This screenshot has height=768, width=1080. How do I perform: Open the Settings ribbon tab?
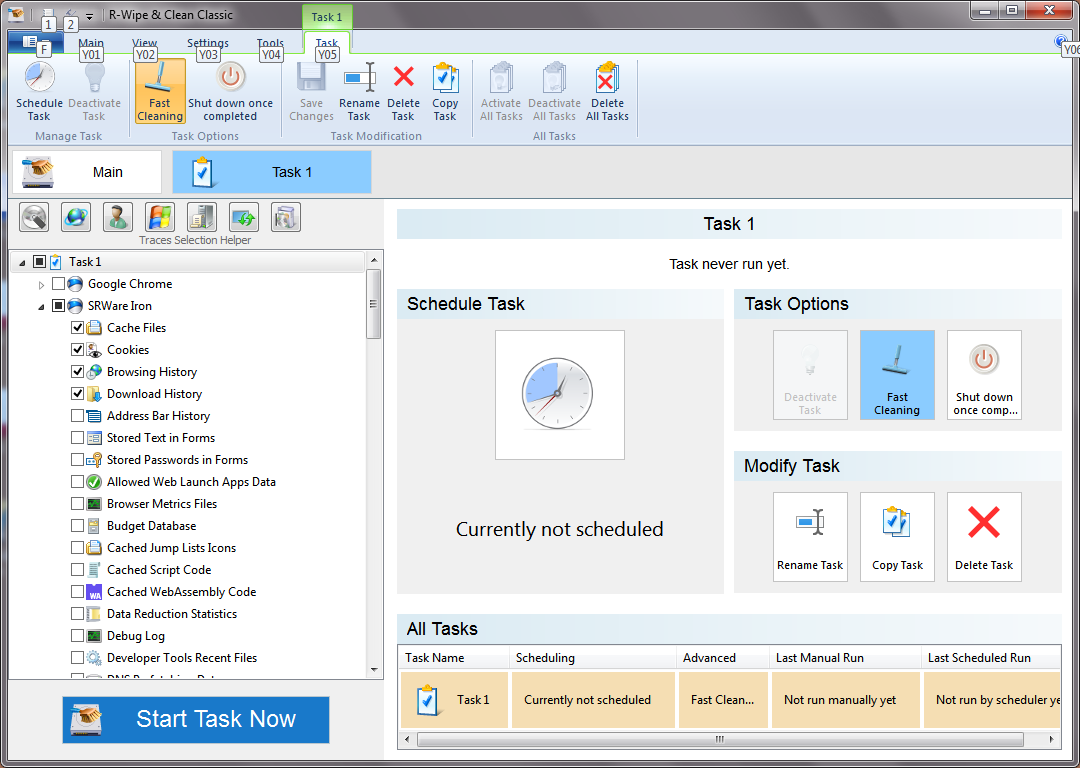coord(207,43)
